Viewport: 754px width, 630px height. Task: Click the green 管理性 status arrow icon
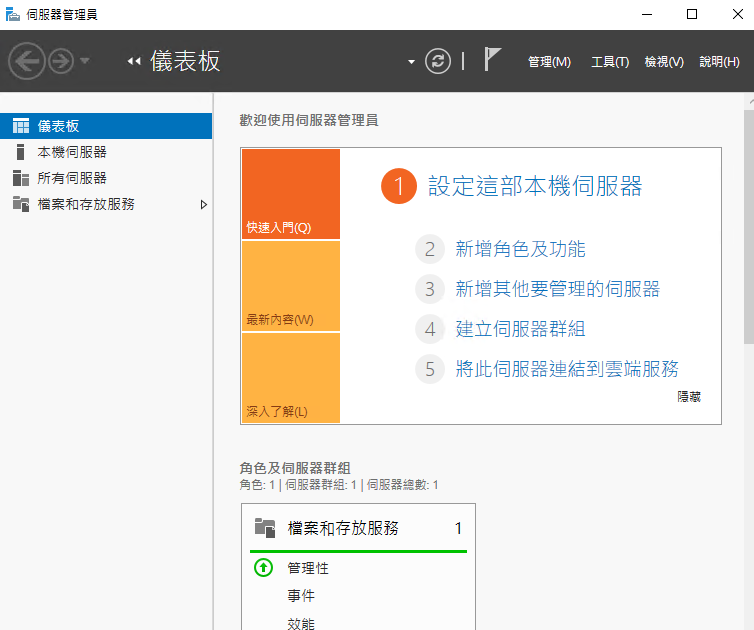(x=263, y=567)
